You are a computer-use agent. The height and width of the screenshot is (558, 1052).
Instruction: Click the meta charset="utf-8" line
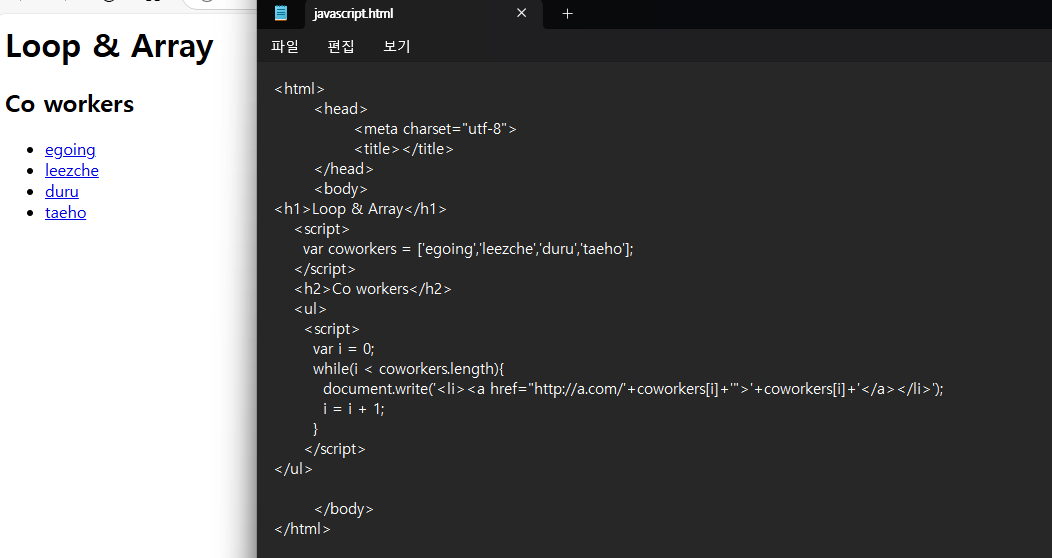tap(435, 129)
